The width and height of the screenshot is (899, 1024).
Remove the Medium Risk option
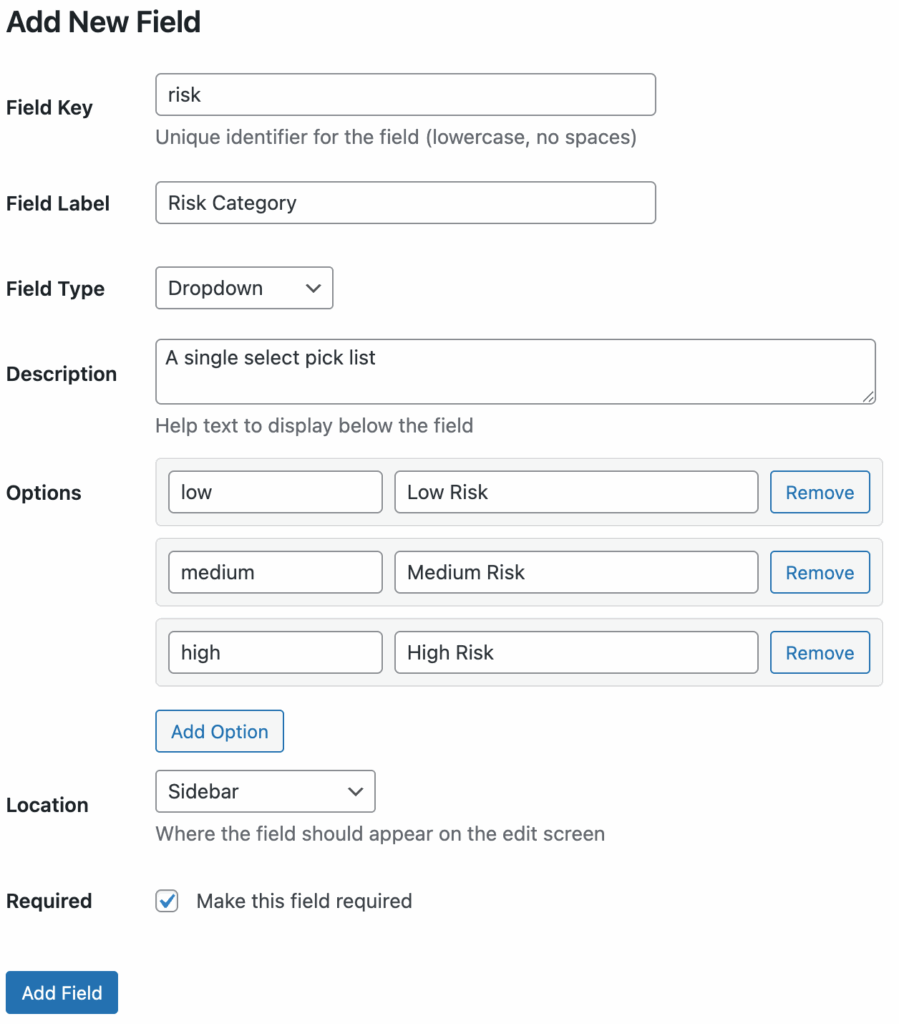coord(819,573)
